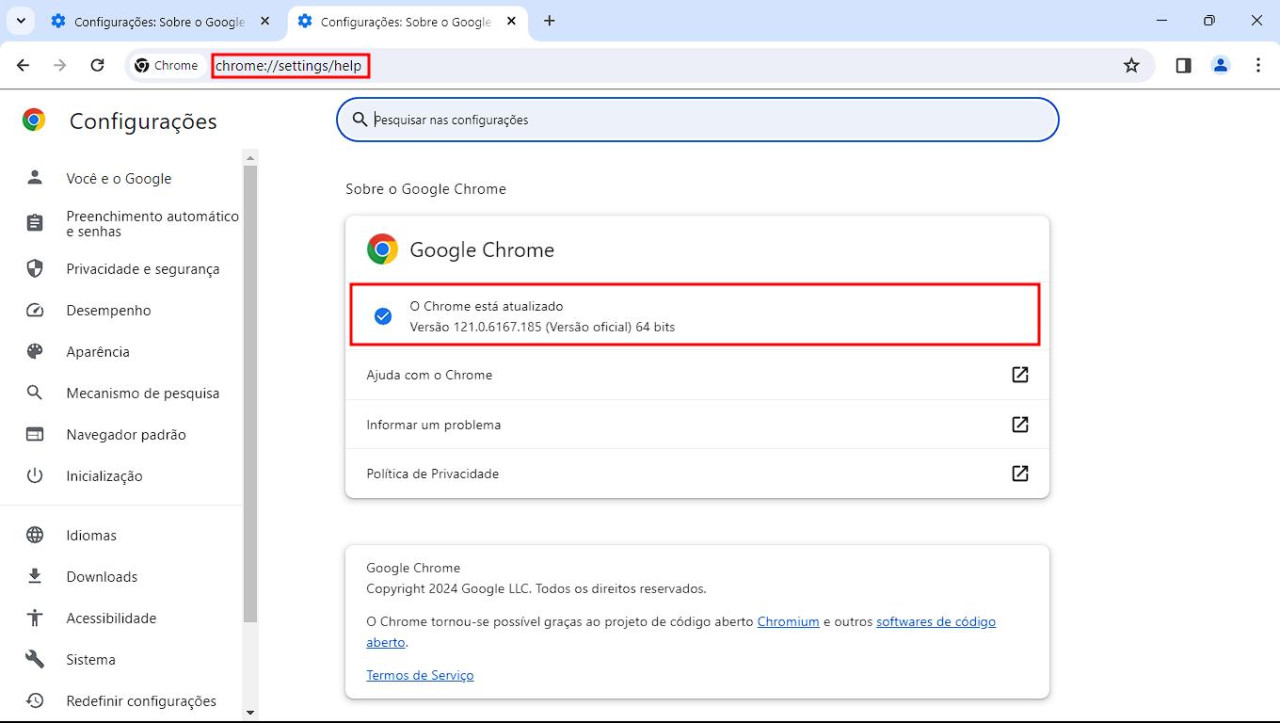The height and width of the screenshot is (723, 1280).
Task: Click the forward navigation arrow
Action: (60, 65)
